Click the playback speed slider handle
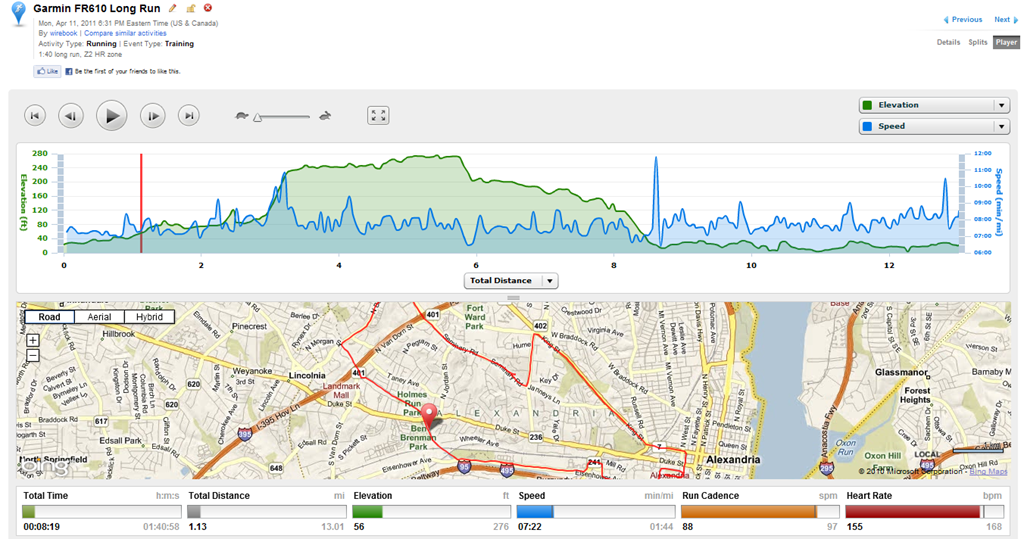 tap(258, 118)
